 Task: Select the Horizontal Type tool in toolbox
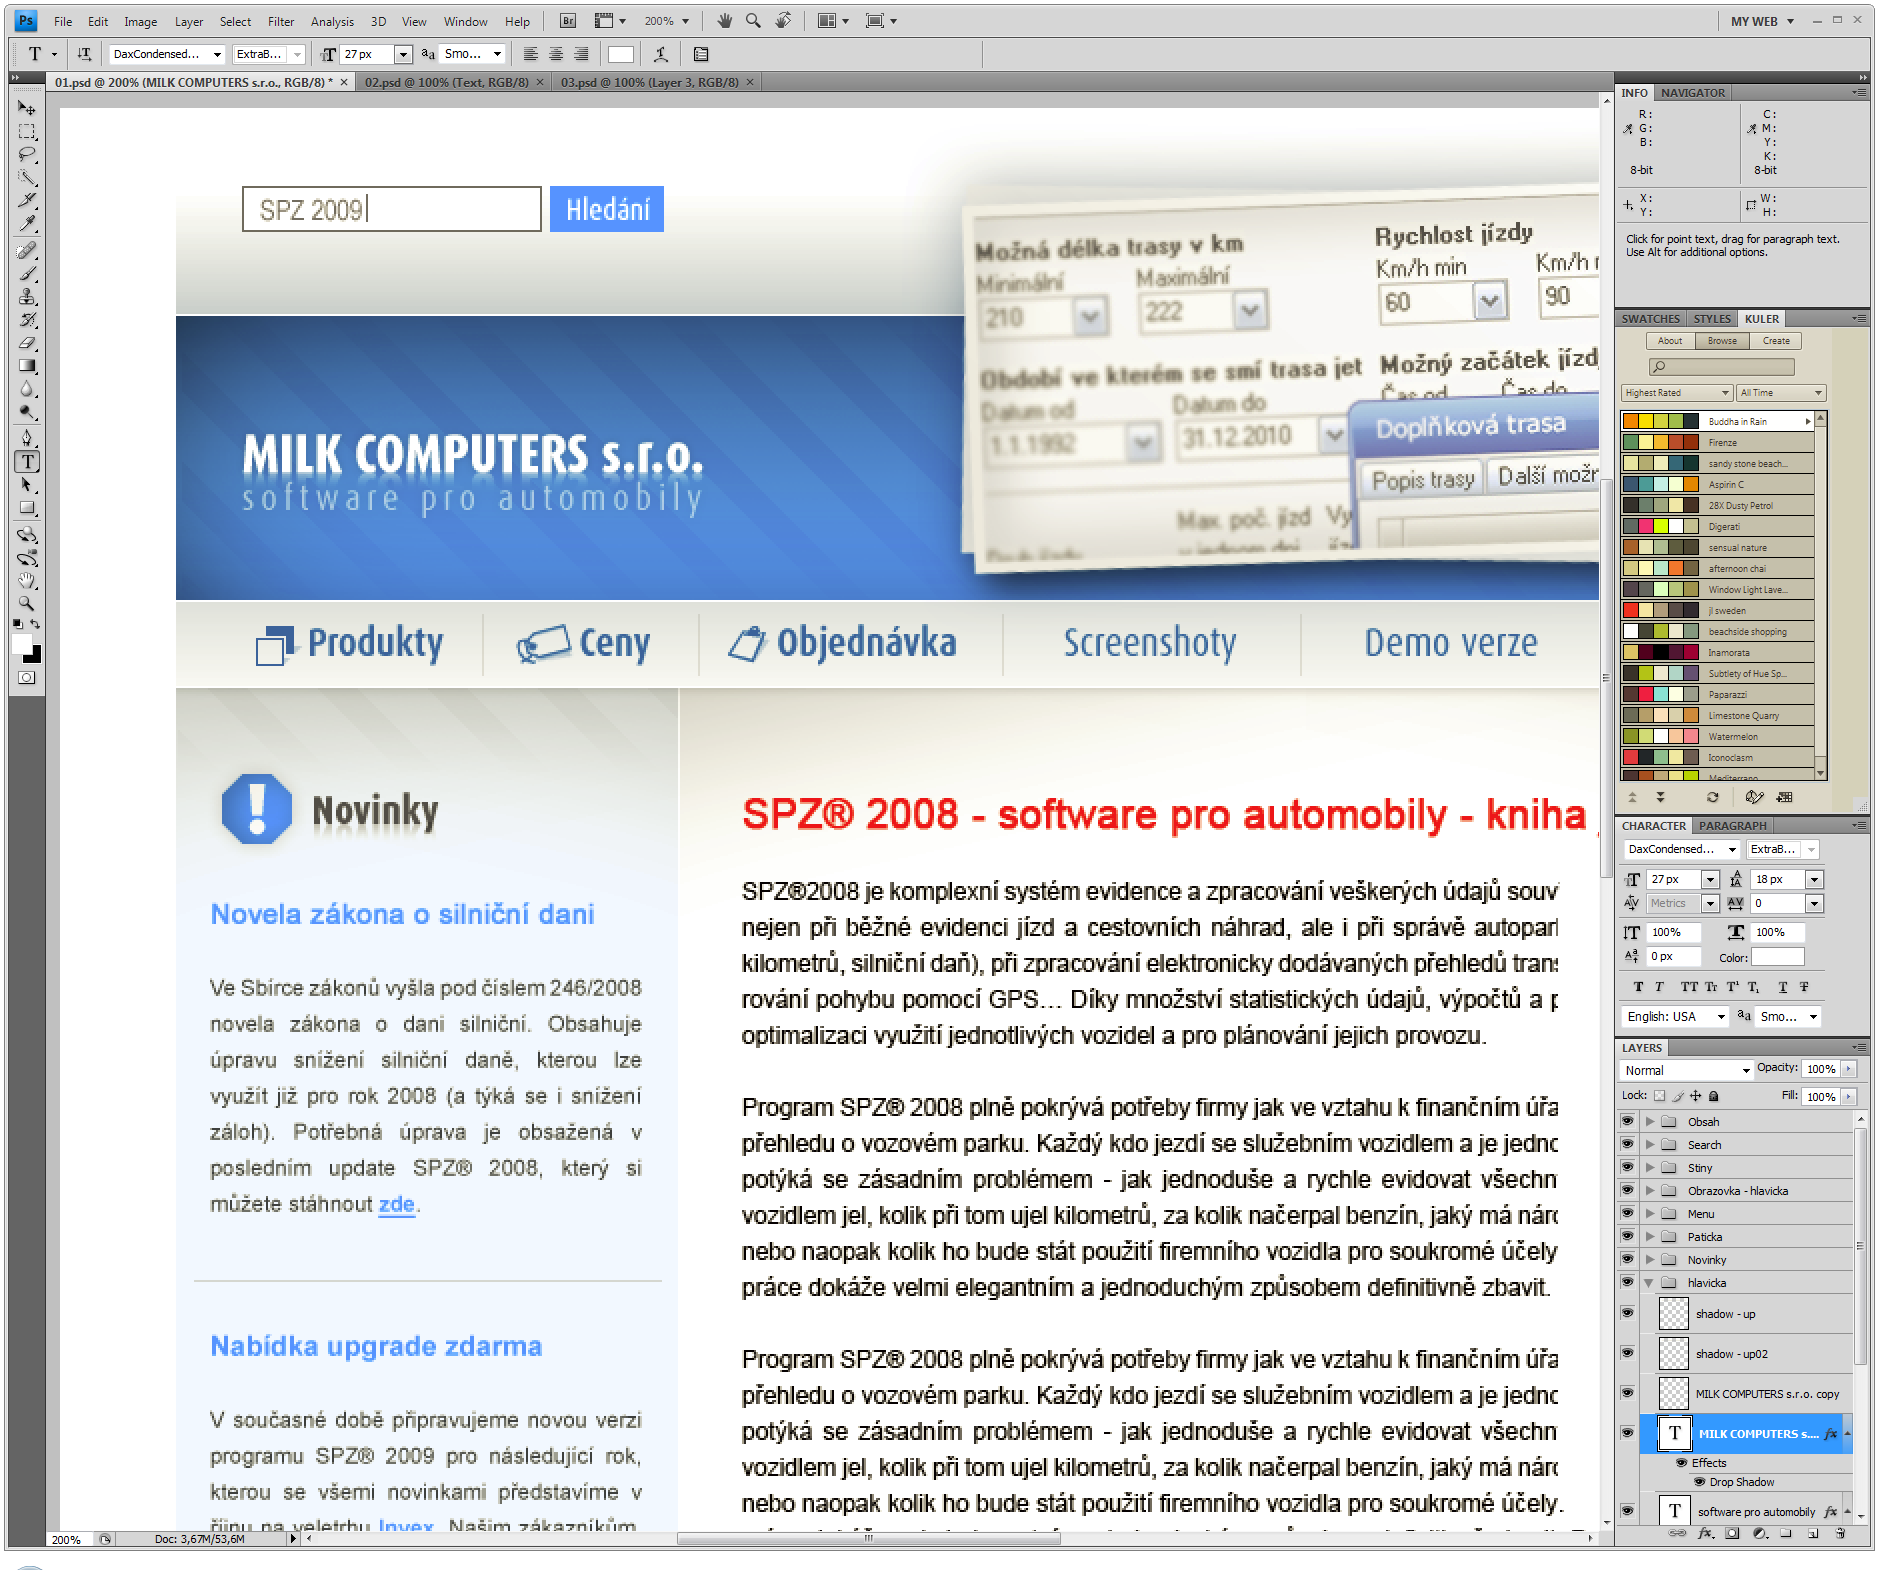pos(27,461)
